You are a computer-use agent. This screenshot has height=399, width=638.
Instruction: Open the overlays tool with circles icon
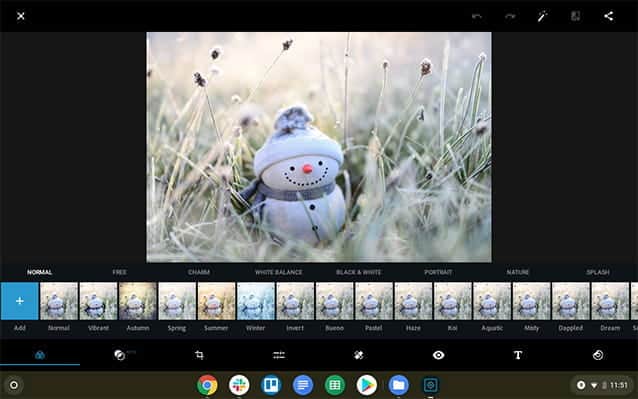(120, 355)
